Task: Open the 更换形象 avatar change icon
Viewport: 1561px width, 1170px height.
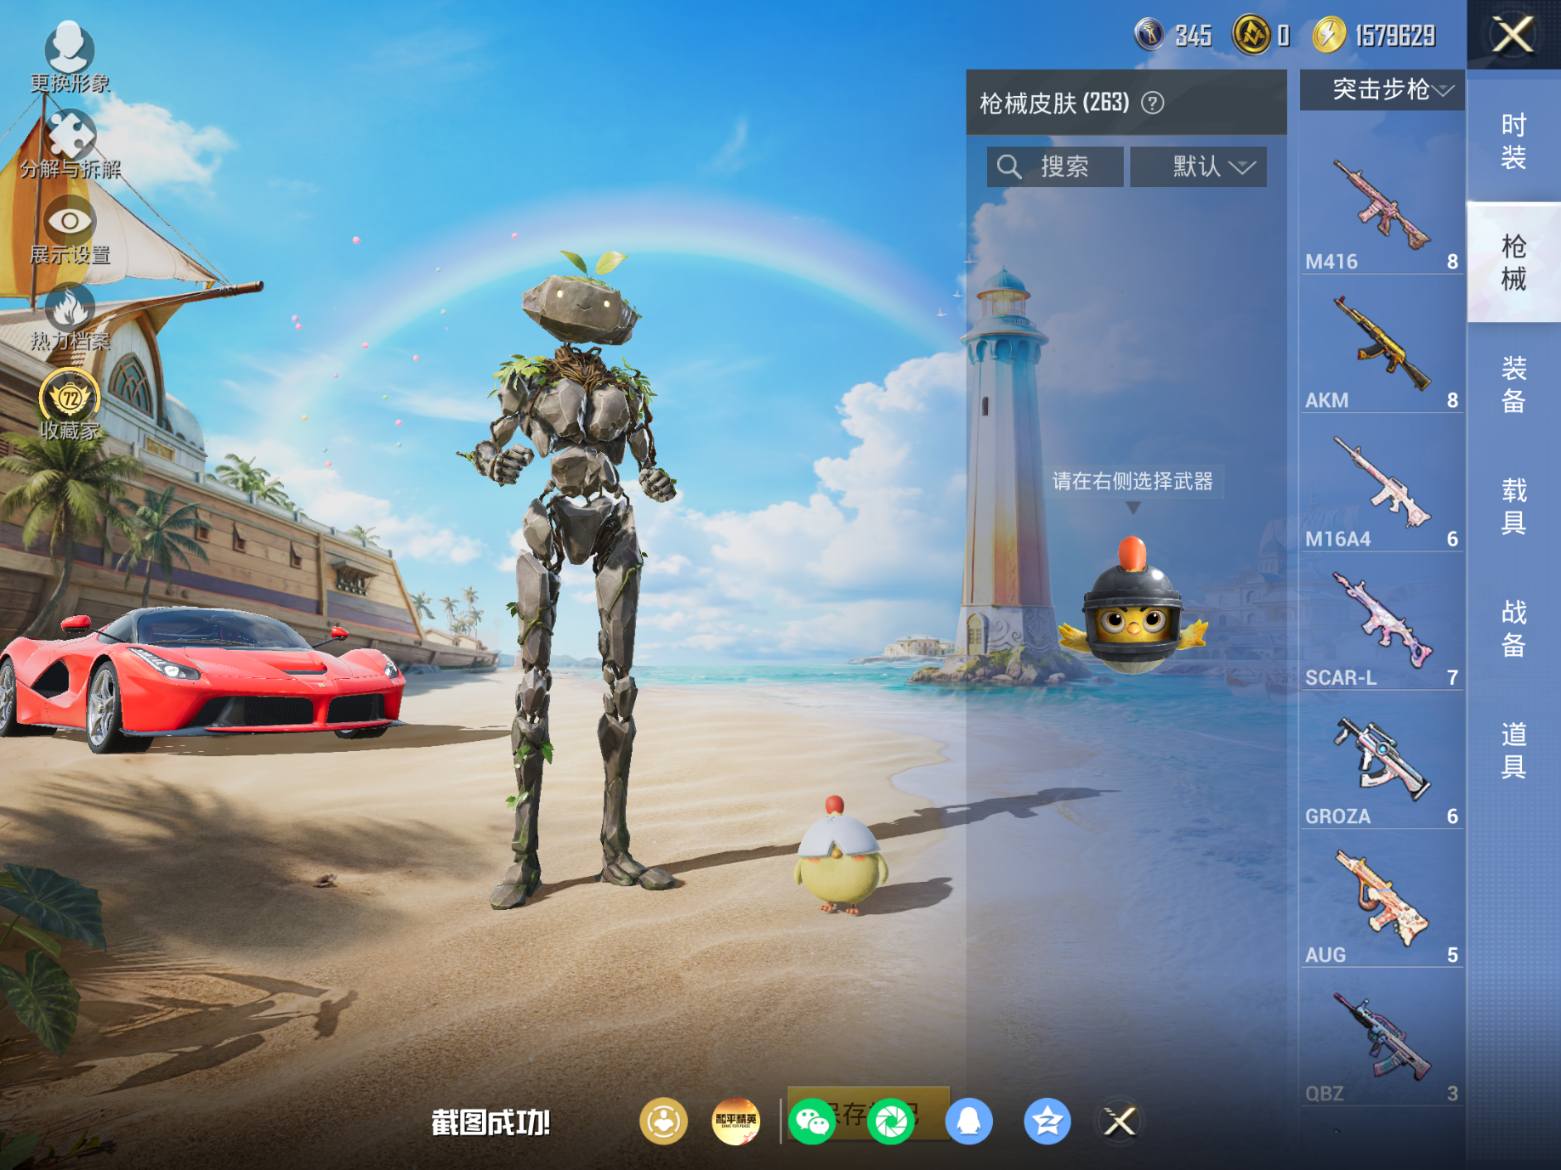Action: pos(69,57)
